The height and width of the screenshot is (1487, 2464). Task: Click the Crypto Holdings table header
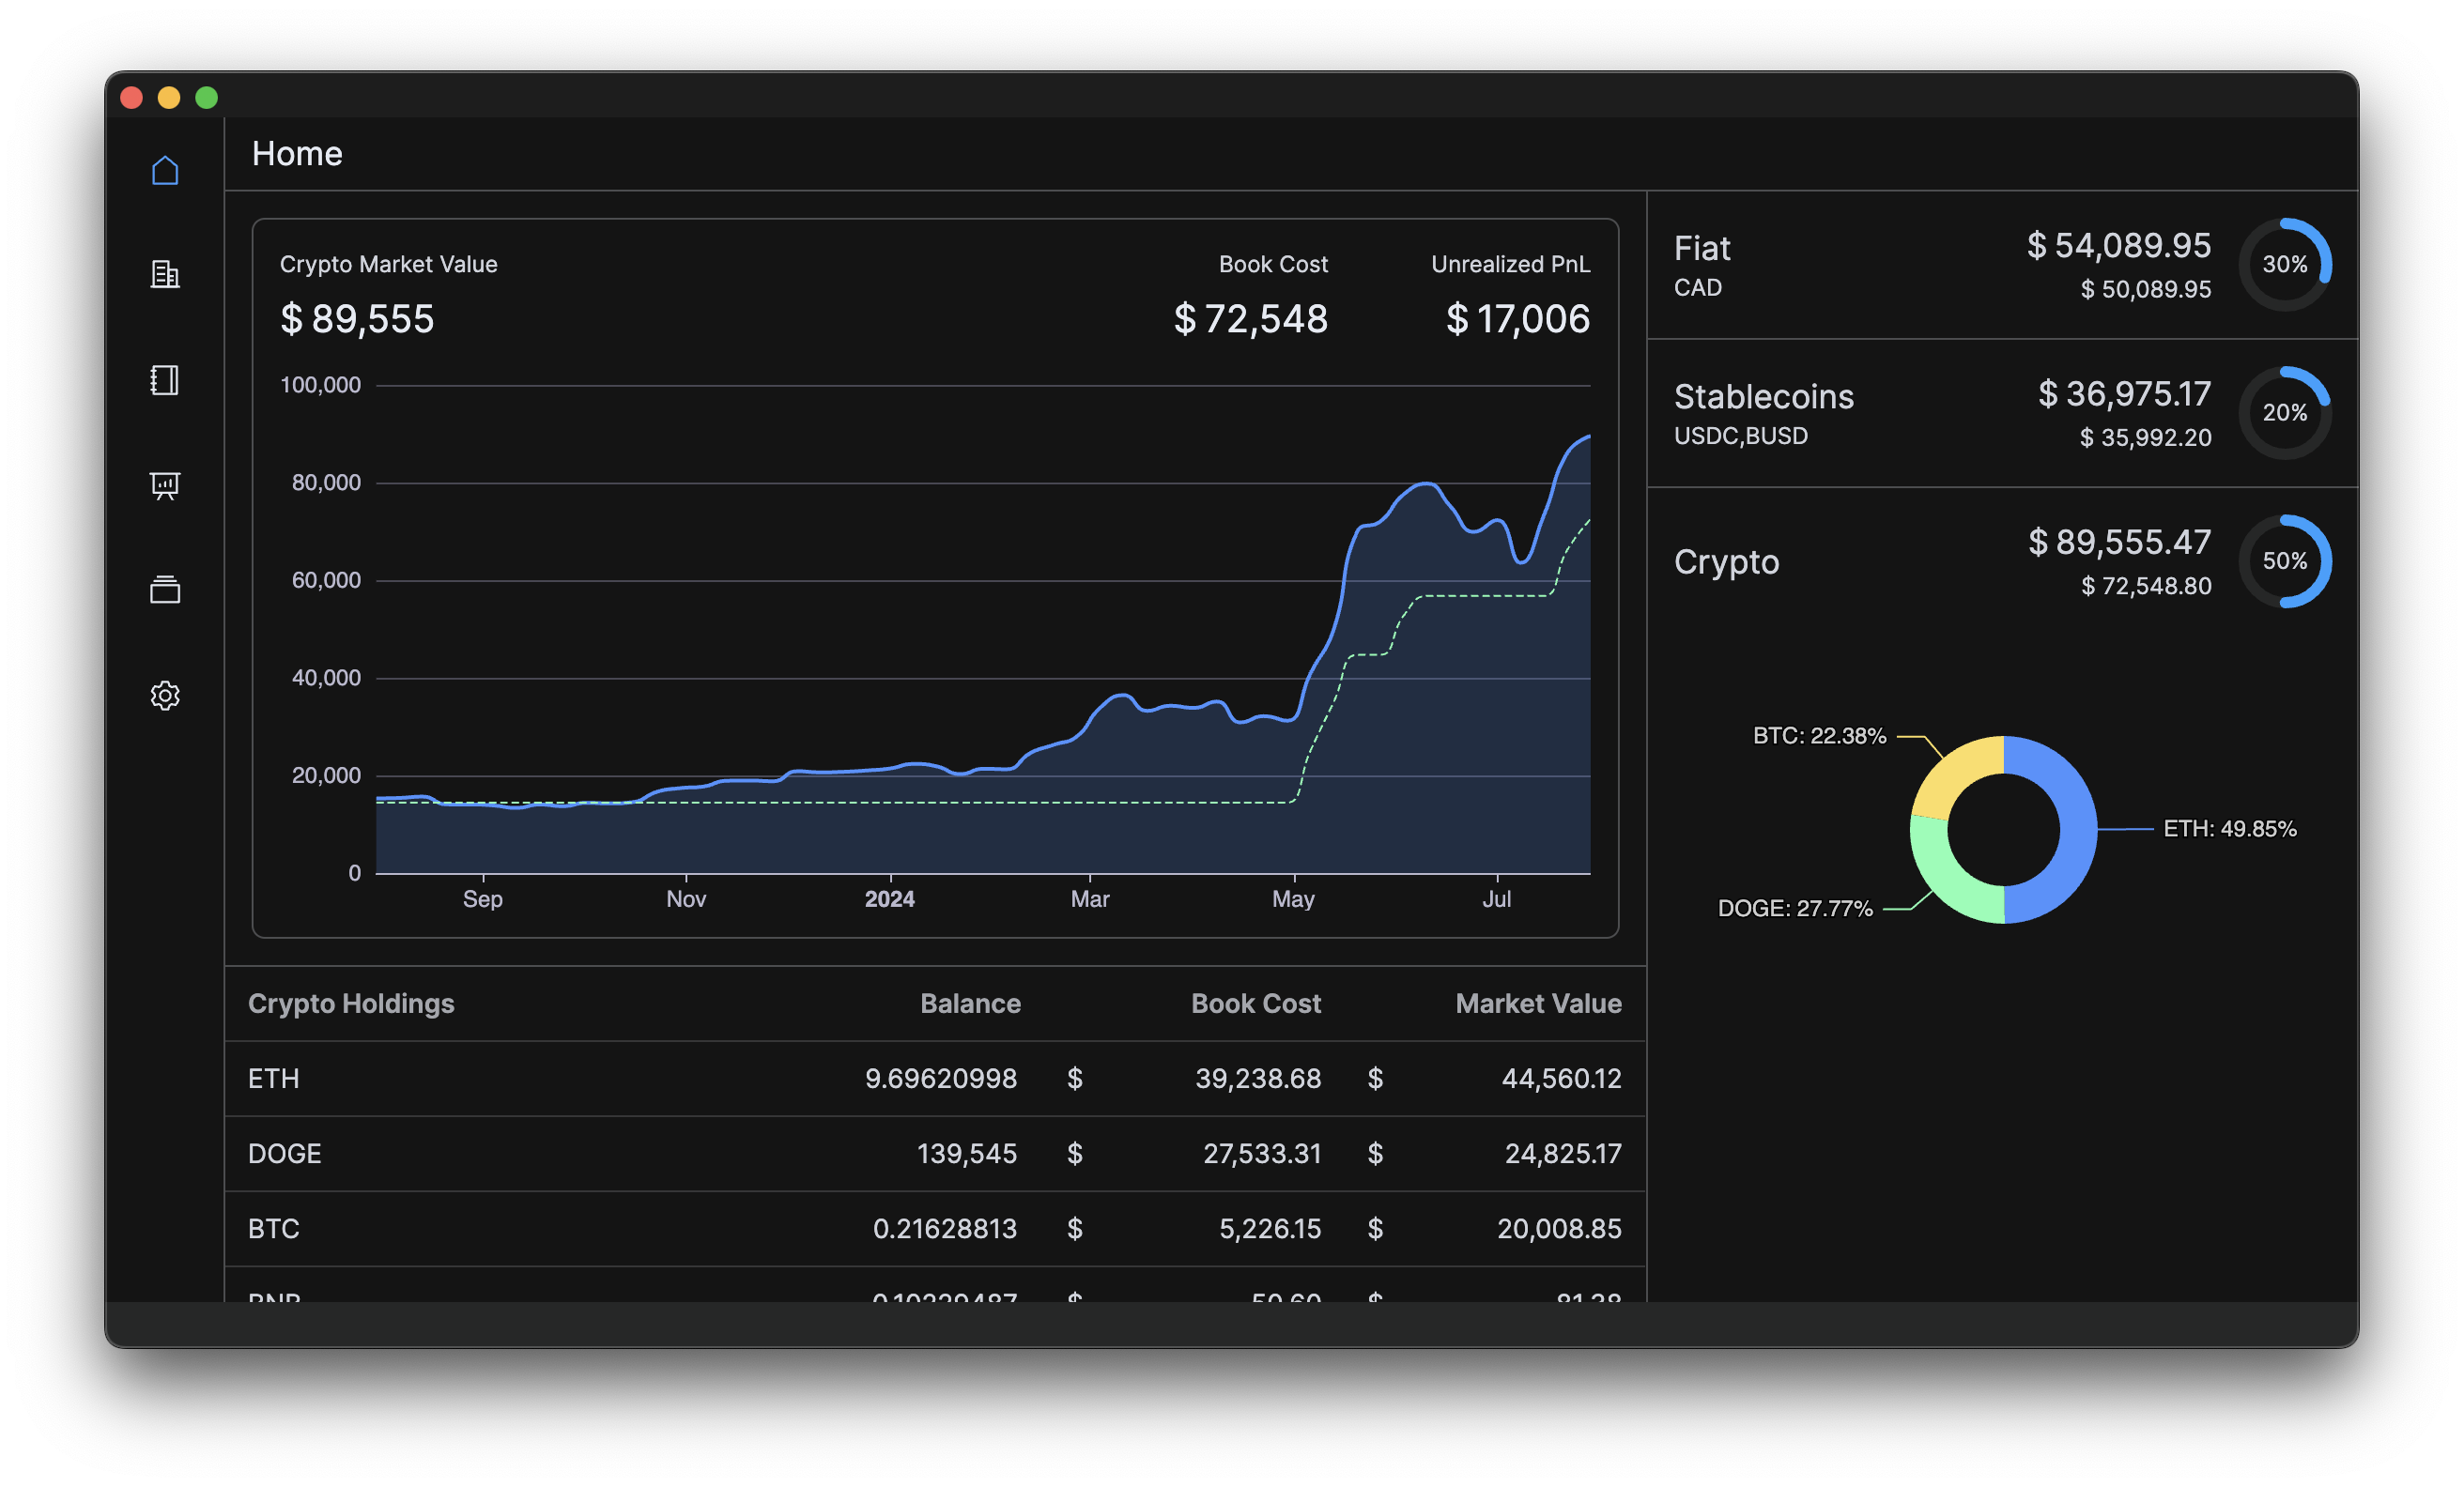[x=351, y=1003]
